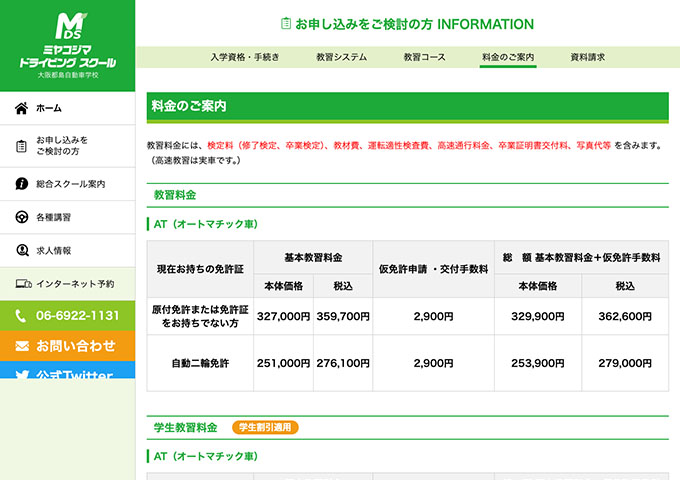The image size is (680, 480).
Task: Open 求人情報 in sidebar
Action: (x=68, y=250)
